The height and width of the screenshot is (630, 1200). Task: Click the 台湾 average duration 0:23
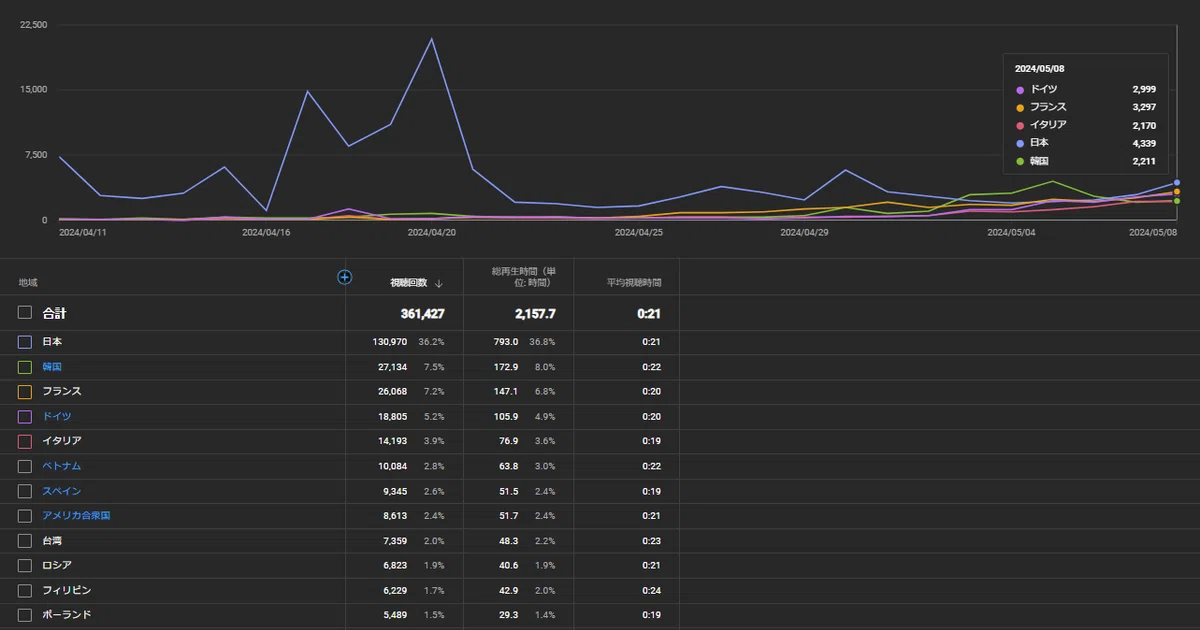tap(651, 541)
